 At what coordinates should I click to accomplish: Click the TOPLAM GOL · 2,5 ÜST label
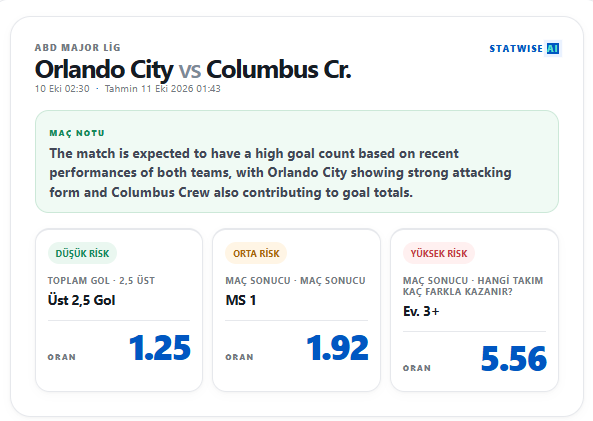click(101, 281)
